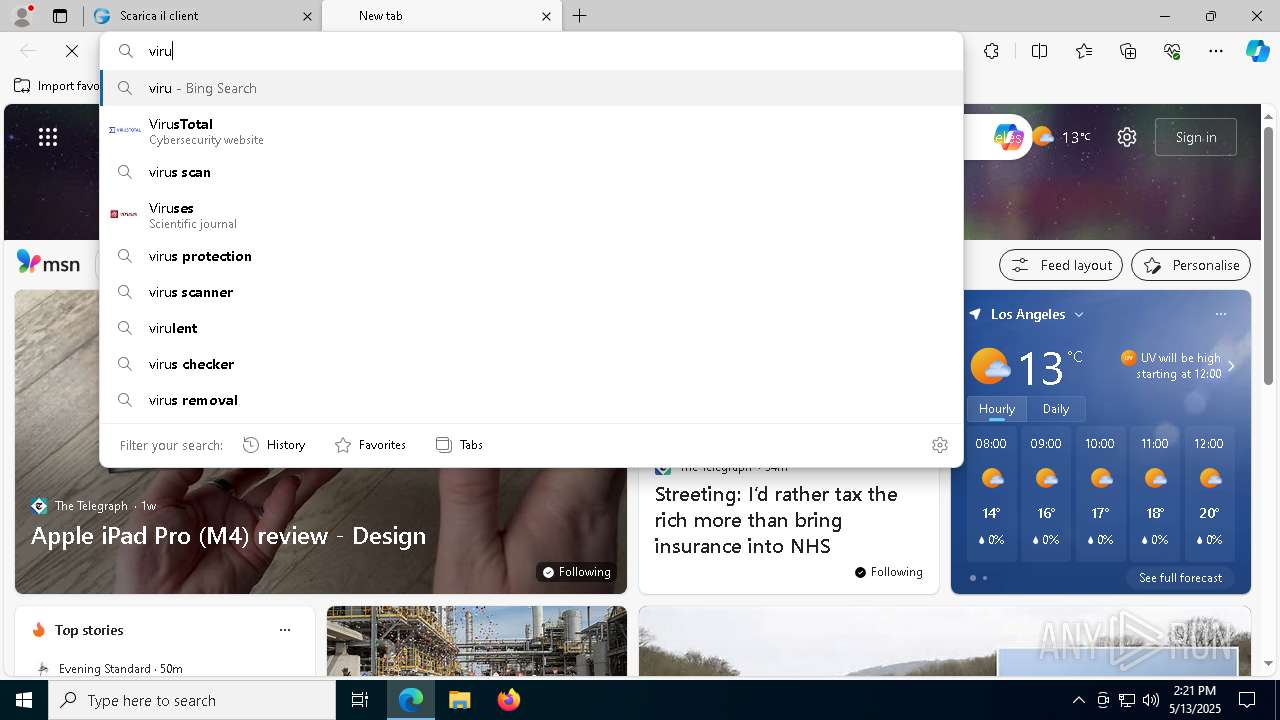The width and height of the screenshot is (1280, 720).
Task: Open the 13°C weather widget in header
Action: coord(1061,137)
